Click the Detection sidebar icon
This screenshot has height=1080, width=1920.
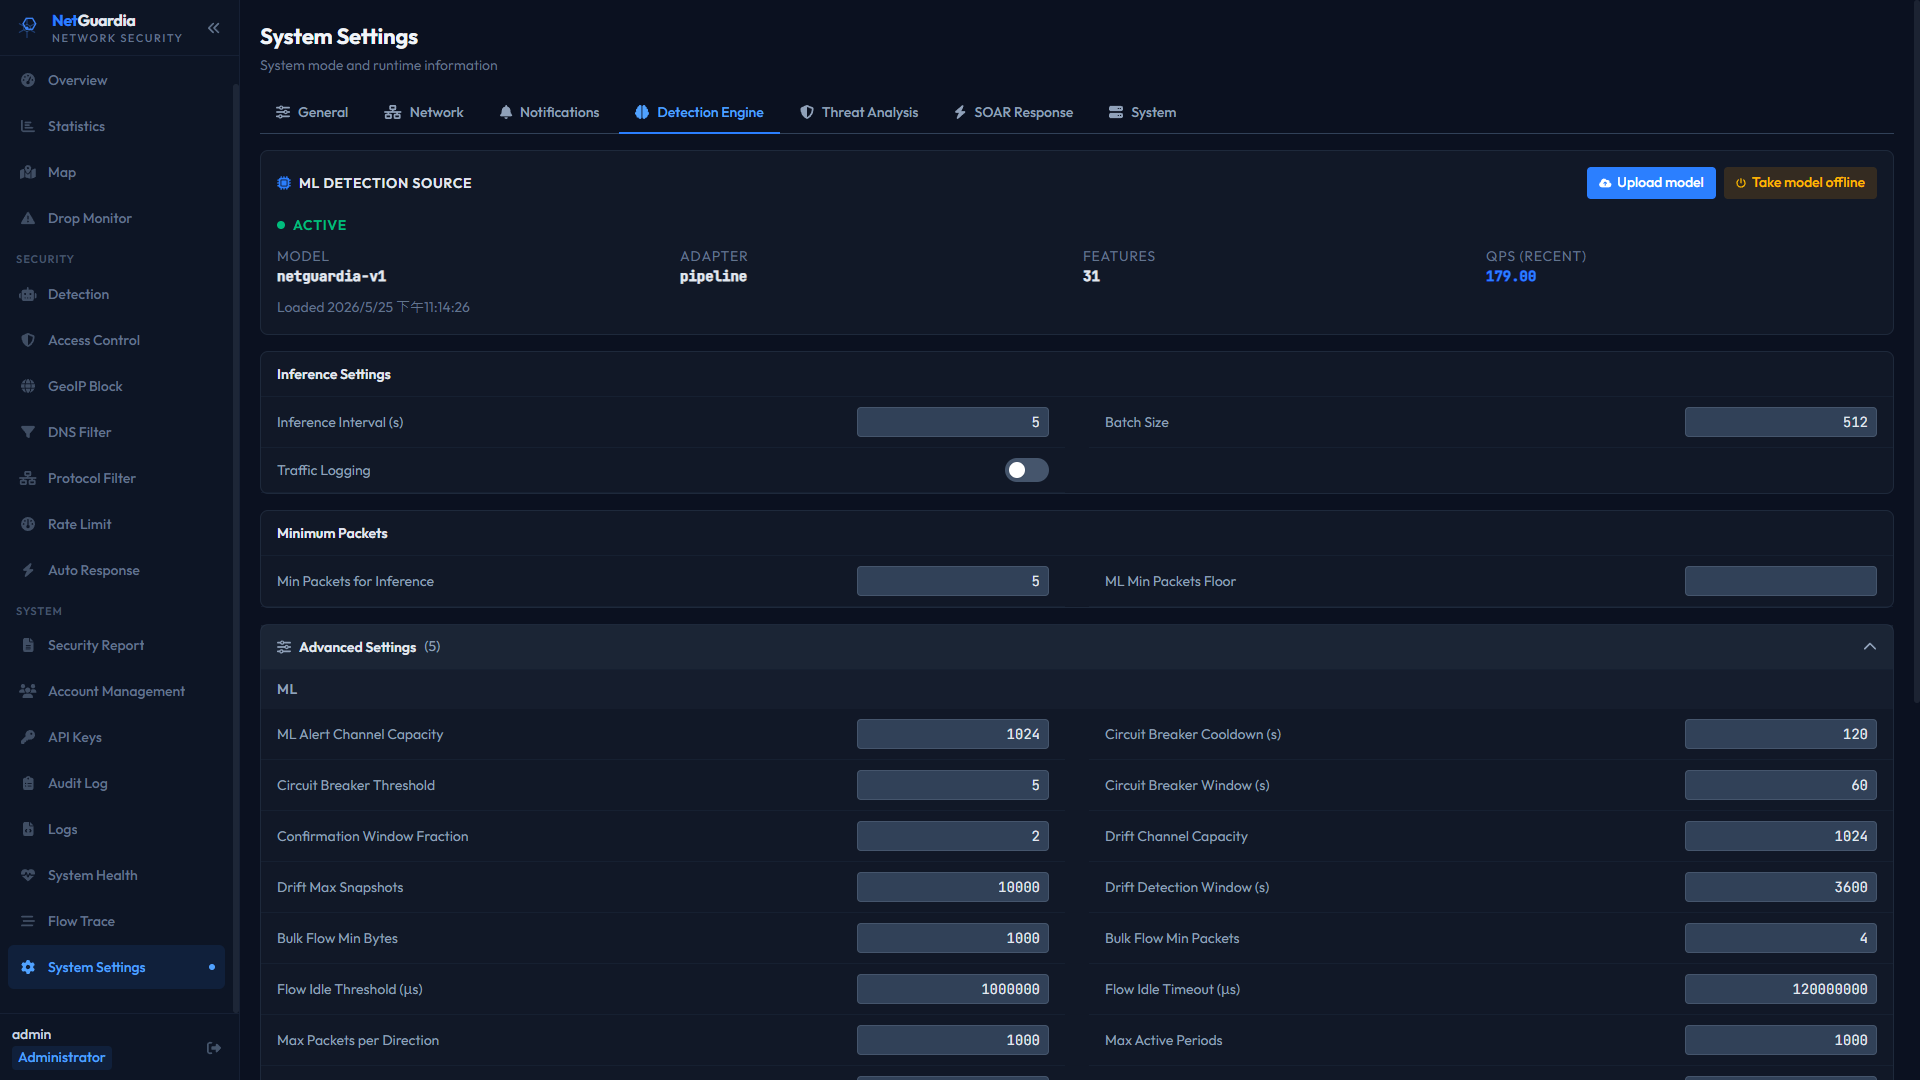point(28,294)
